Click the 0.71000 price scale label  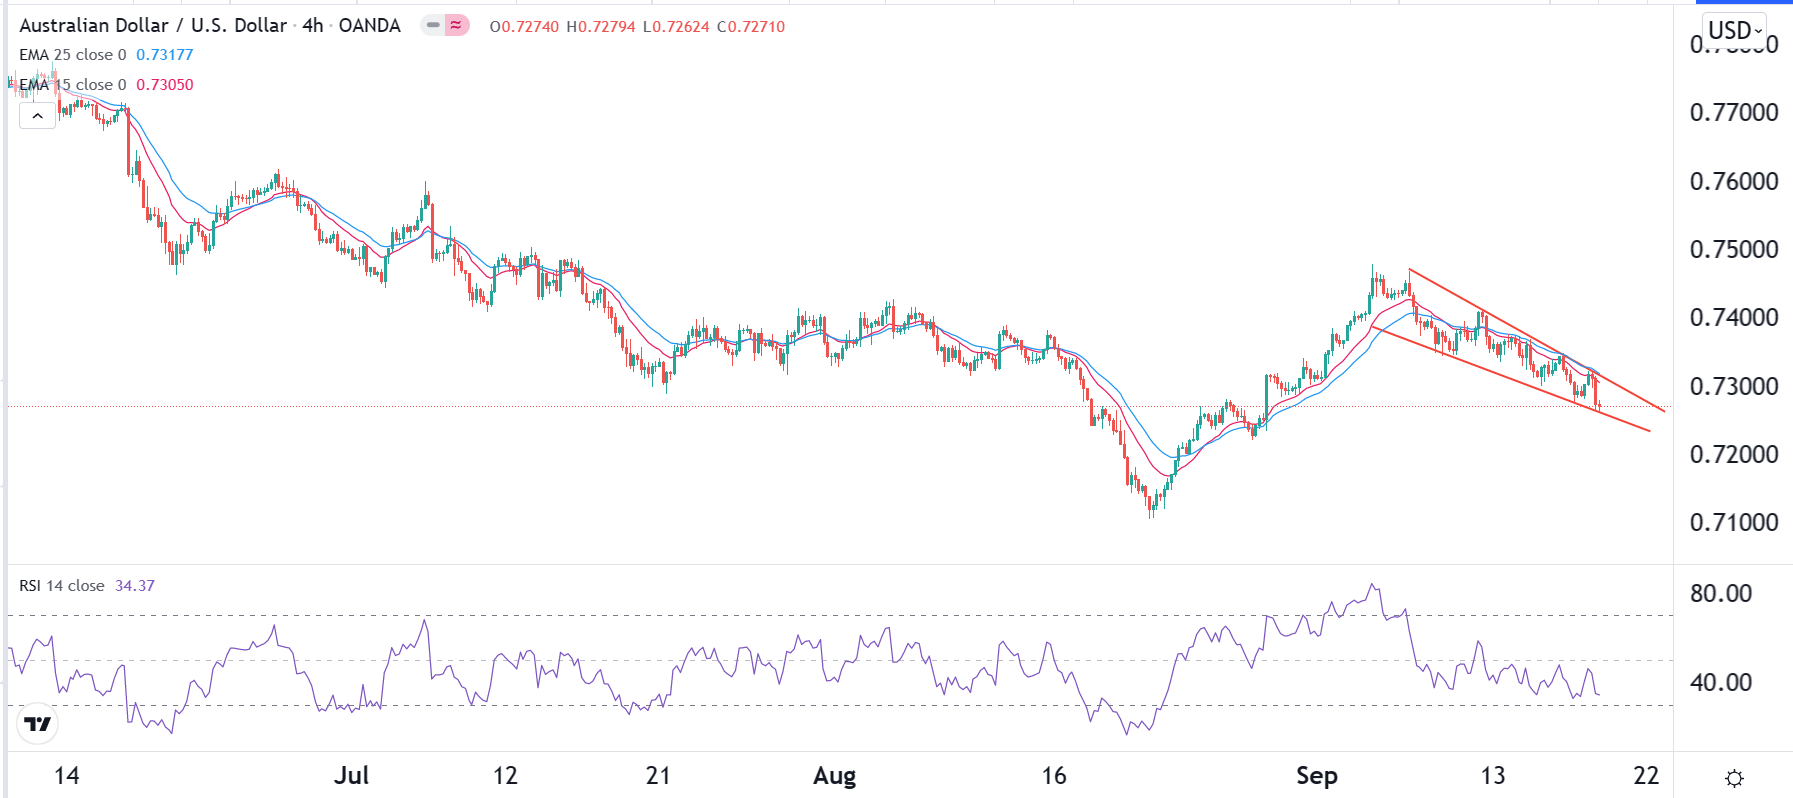1734,522
